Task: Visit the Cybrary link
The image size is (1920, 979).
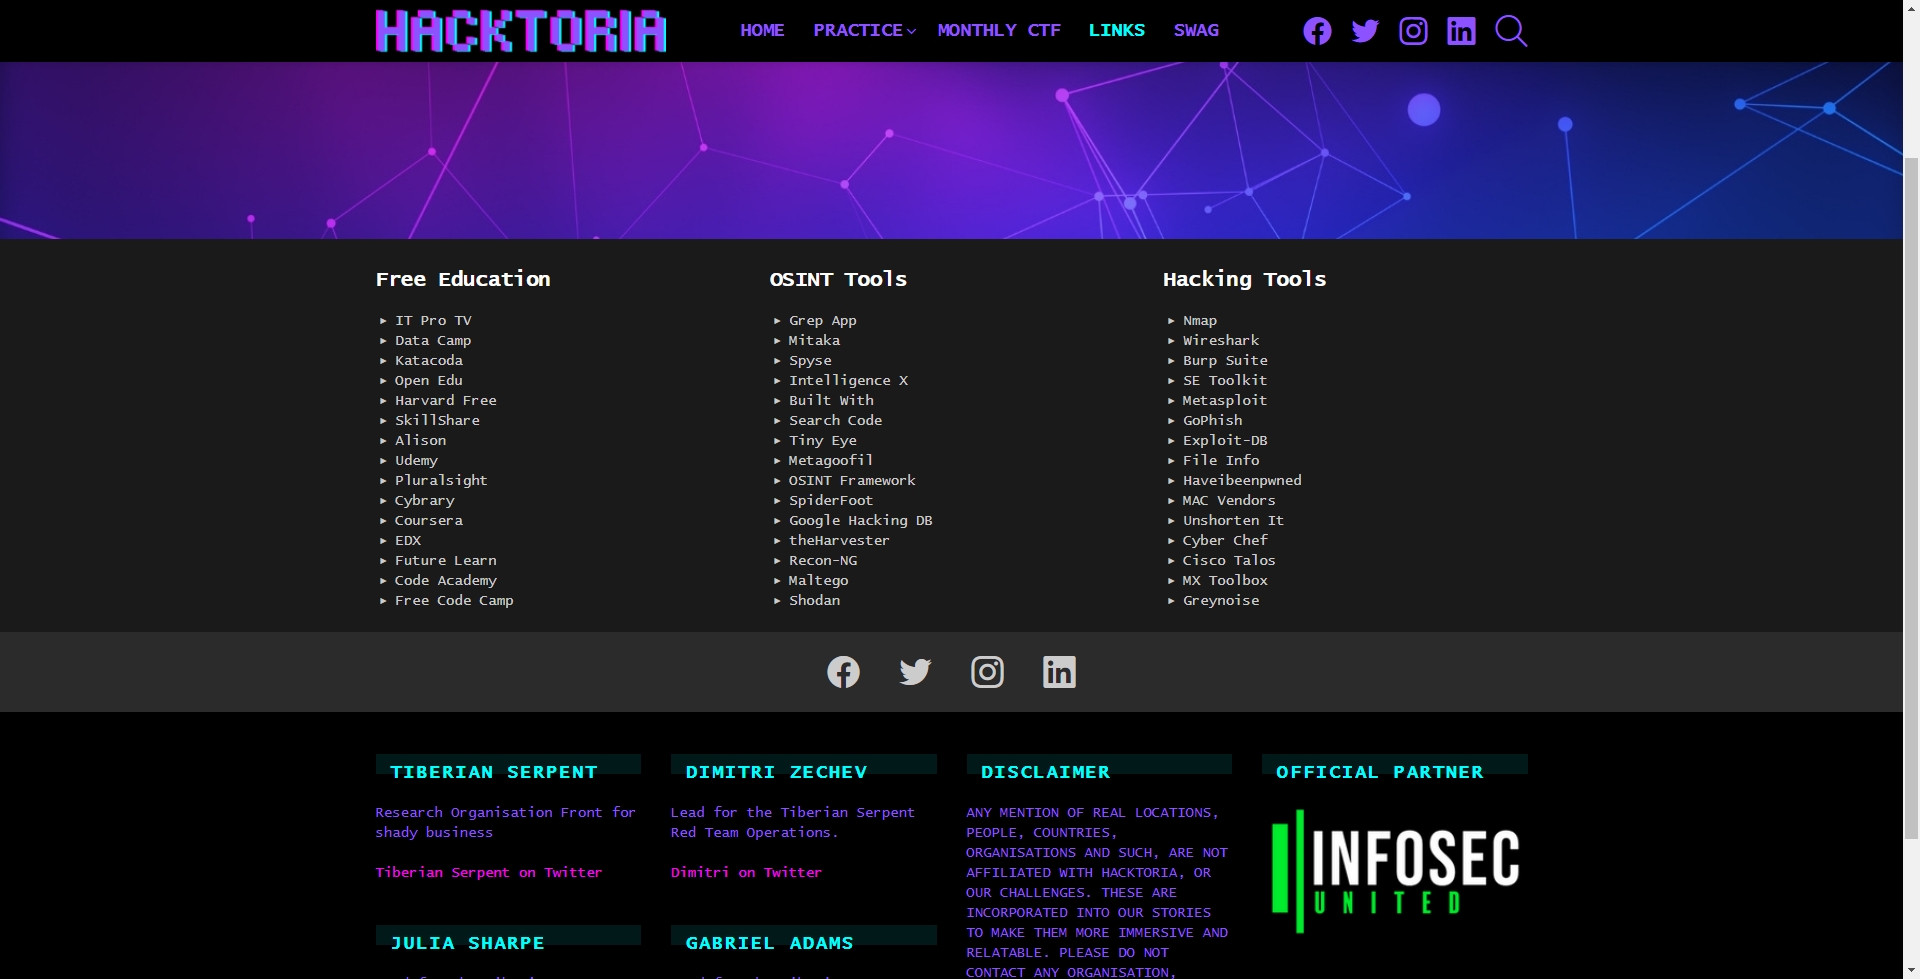Action: coord(425,500)
